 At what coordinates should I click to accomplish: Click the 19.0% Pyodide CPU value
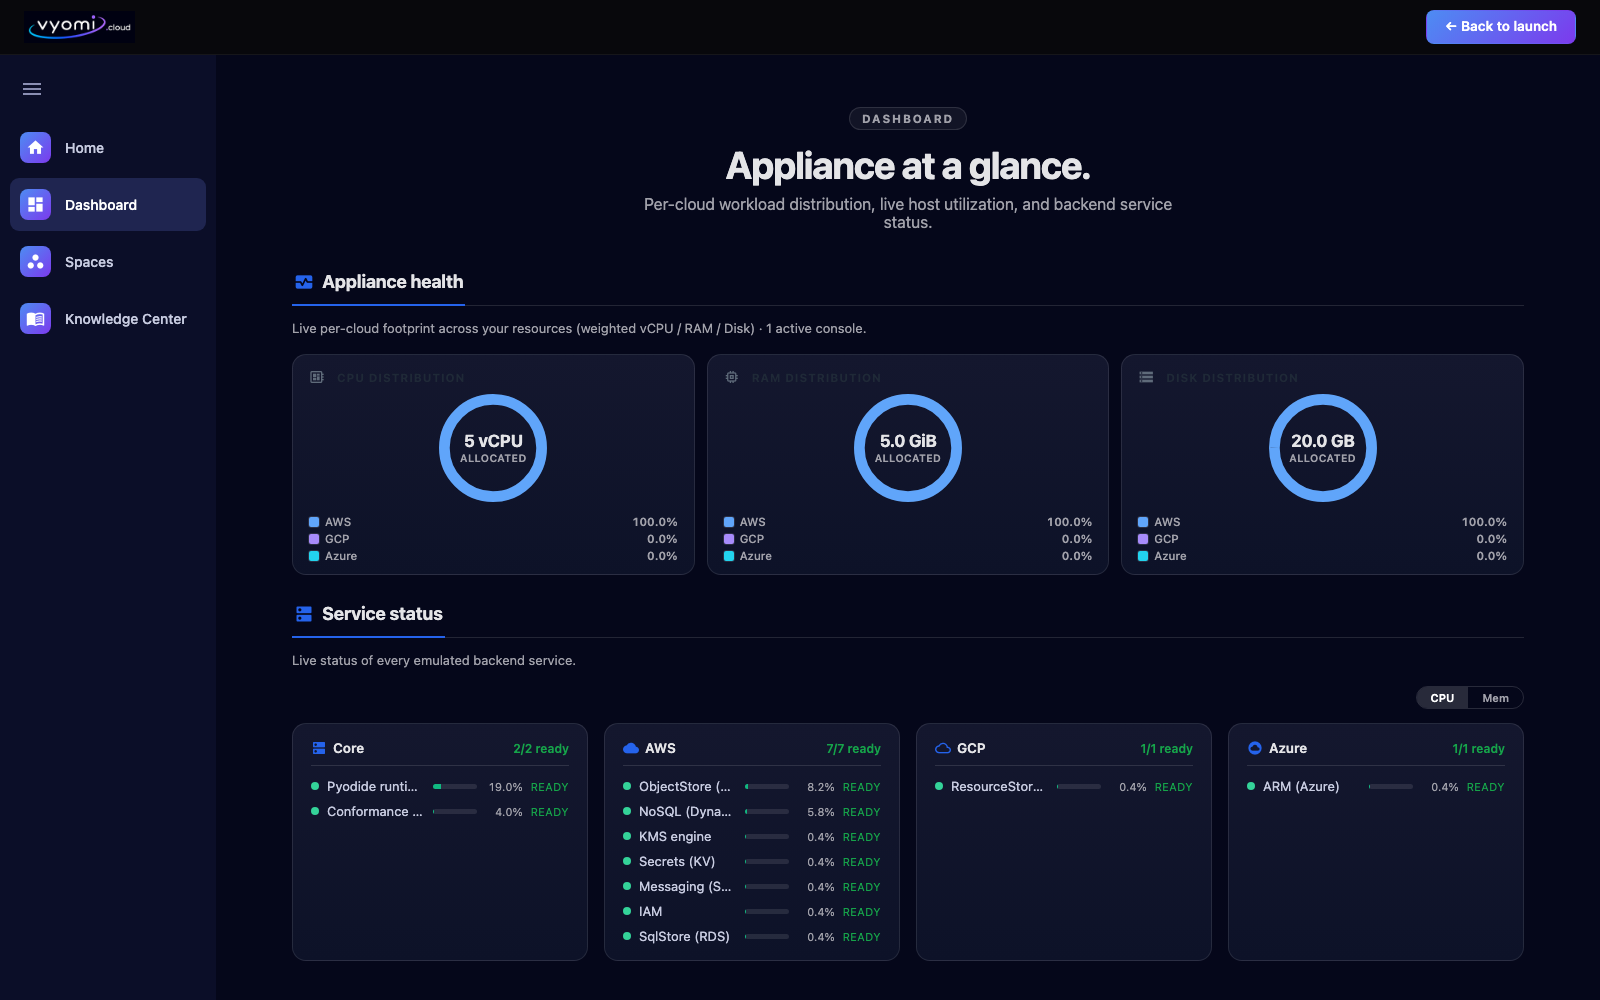tap(506, 787)
